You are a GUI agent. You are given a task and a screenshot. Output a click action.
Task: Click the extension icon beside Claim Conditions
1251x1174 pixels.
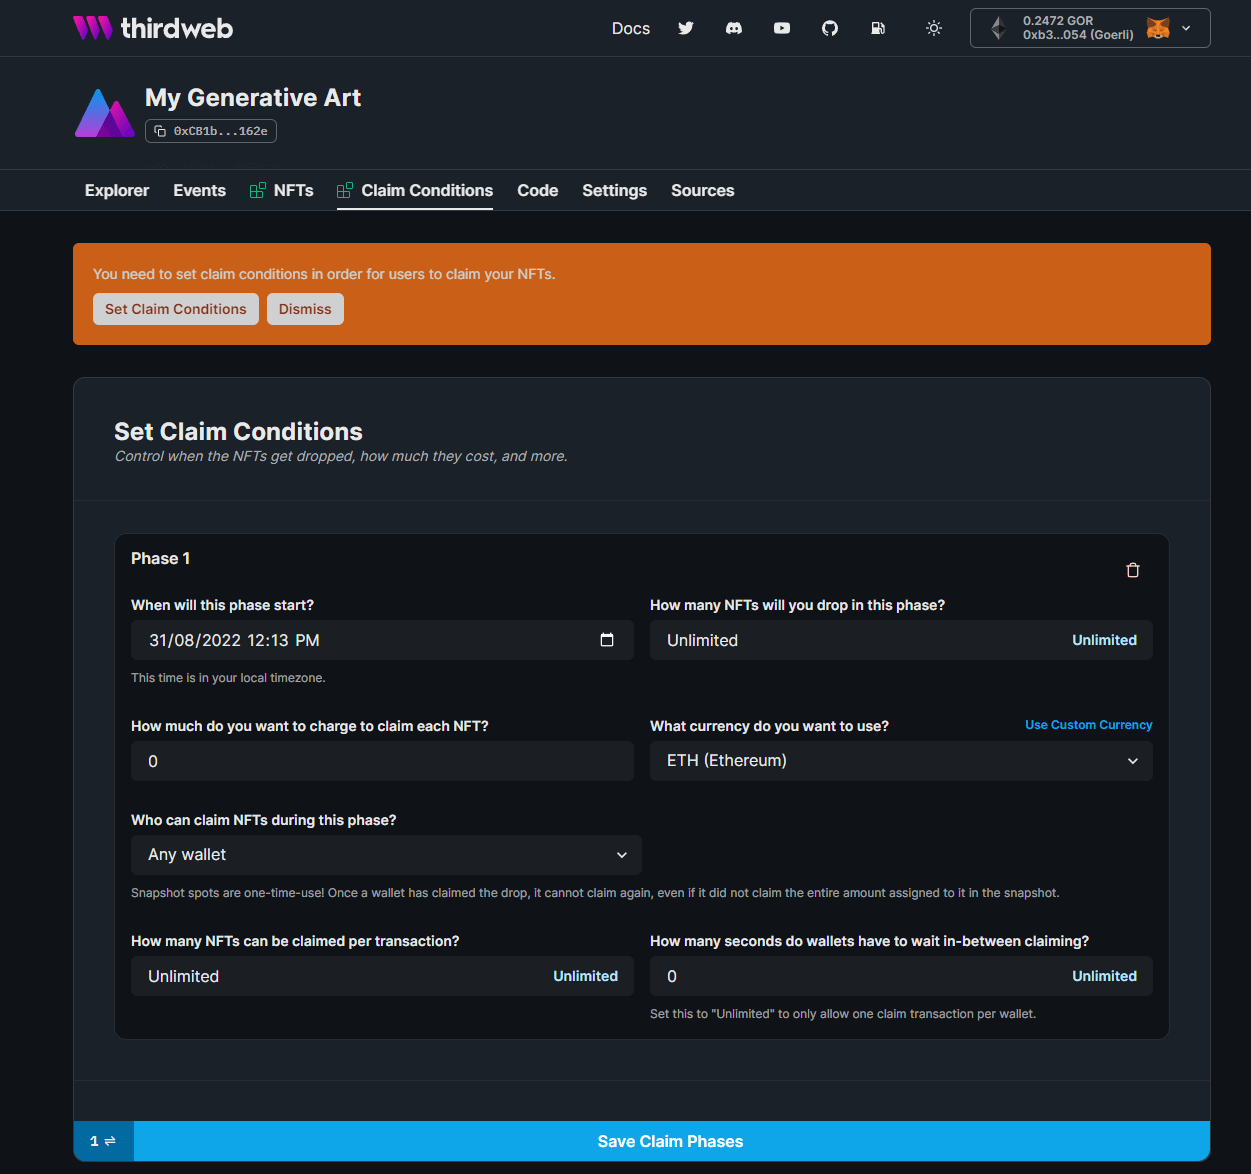tap(345, 190)
